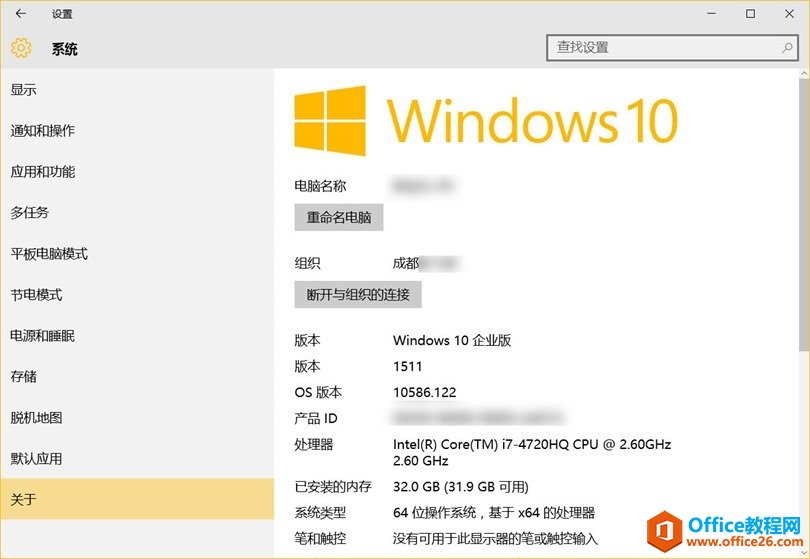
Task: Click the 重命名电脑 button
Action: coord(339,218)
